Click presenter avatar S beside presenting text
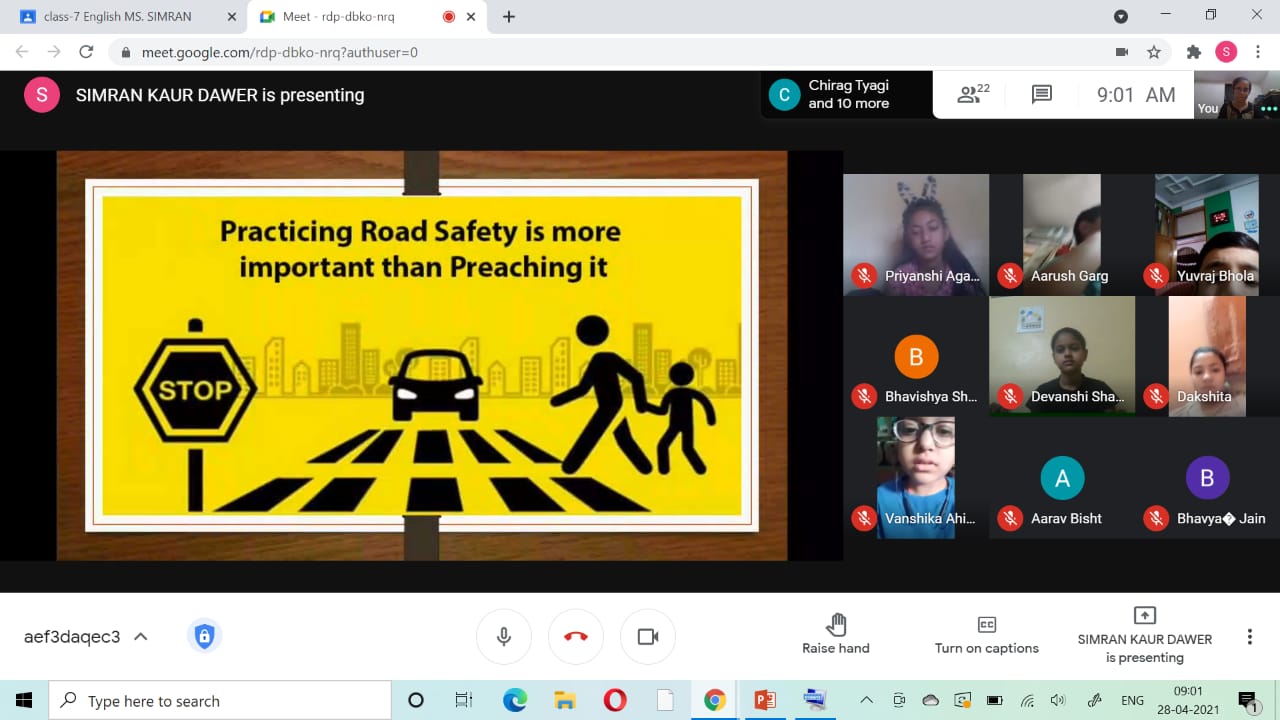The height and width of the screenshot is (720, 1280). (41, 95)
